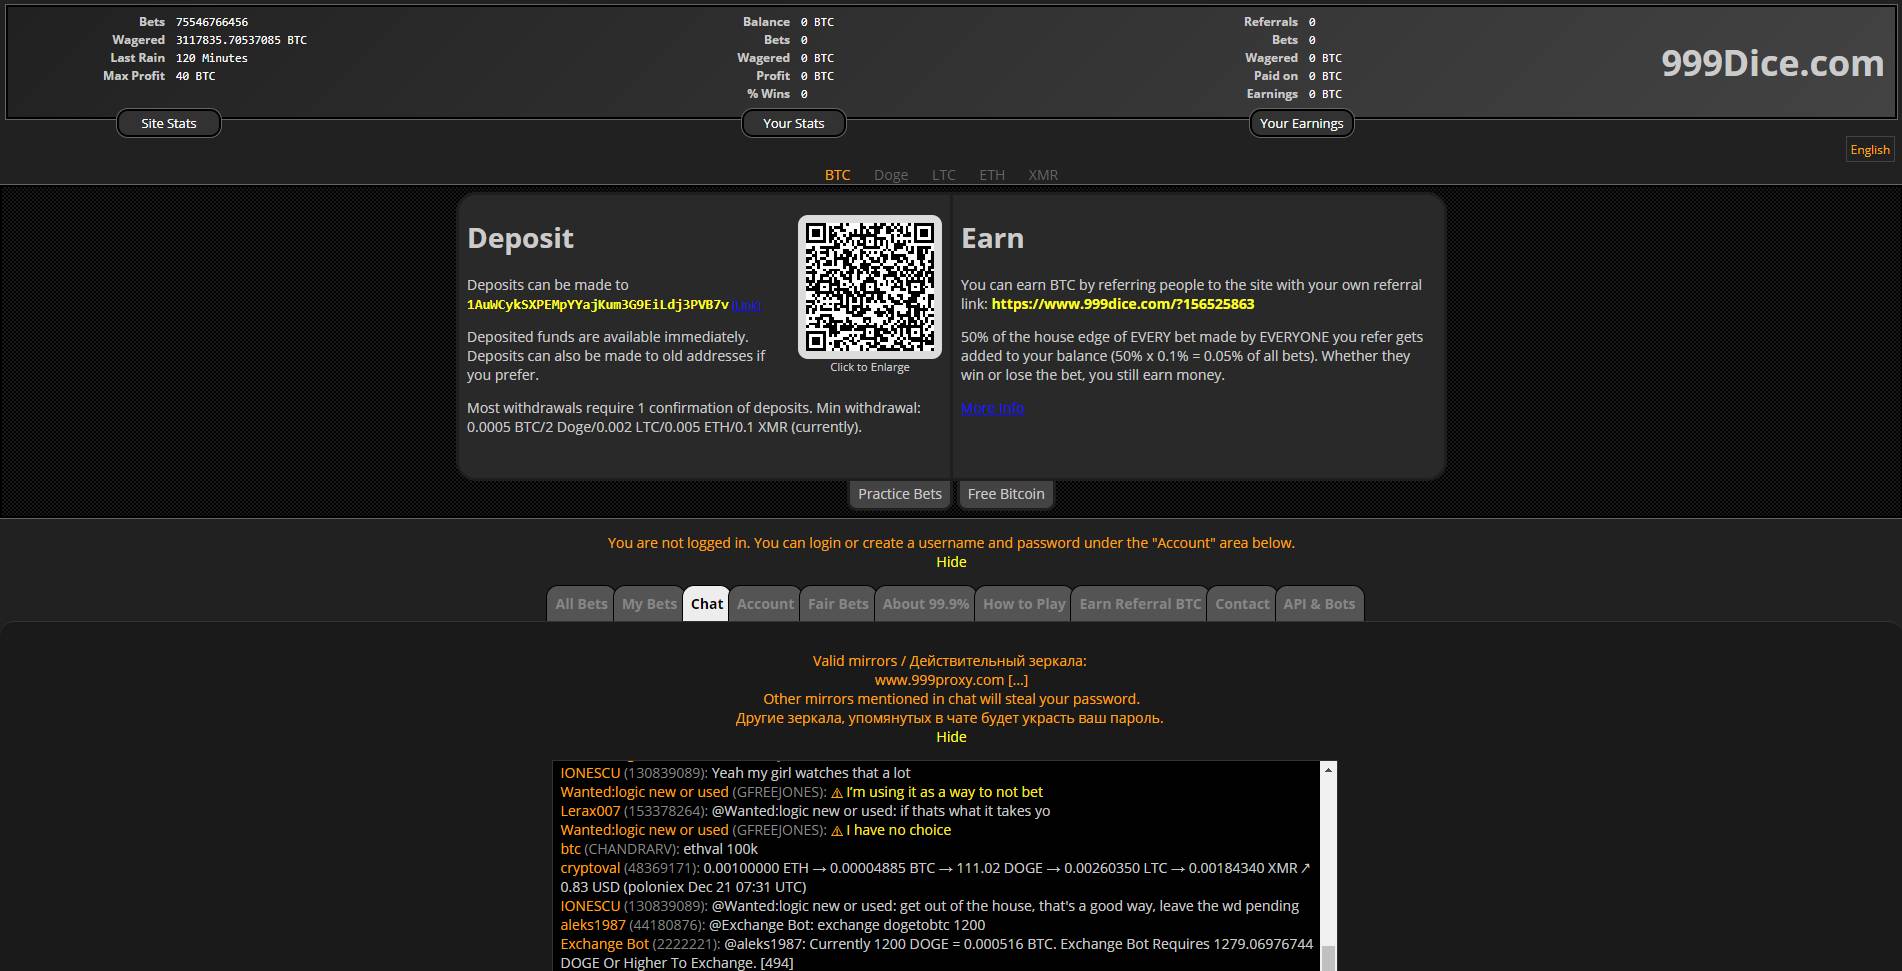Select the Chat tab
1902x971 pixels.
pyautogui.click(x=706, y=604)
